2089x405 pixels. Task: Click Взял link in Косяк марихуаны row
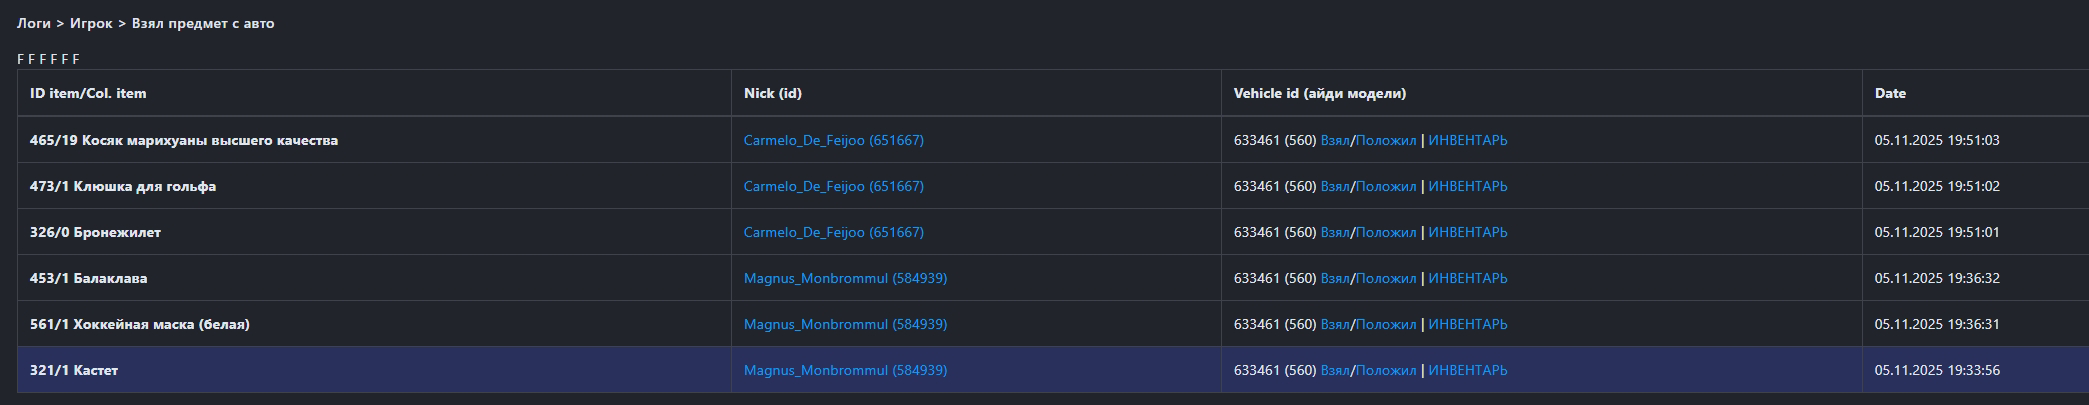point(1335,140)
